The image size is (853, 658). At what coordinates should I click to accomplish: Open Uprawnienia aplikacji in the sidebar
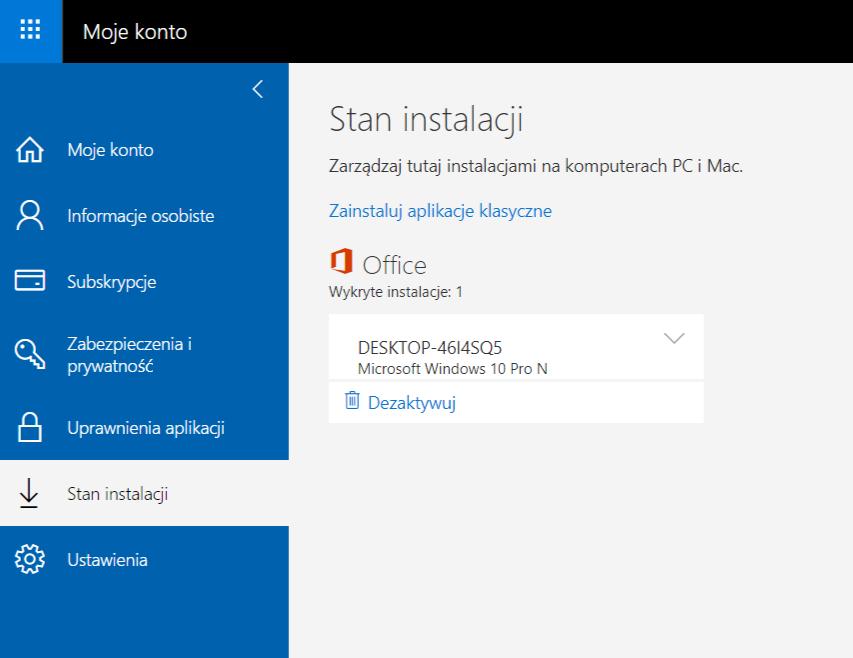144,427
